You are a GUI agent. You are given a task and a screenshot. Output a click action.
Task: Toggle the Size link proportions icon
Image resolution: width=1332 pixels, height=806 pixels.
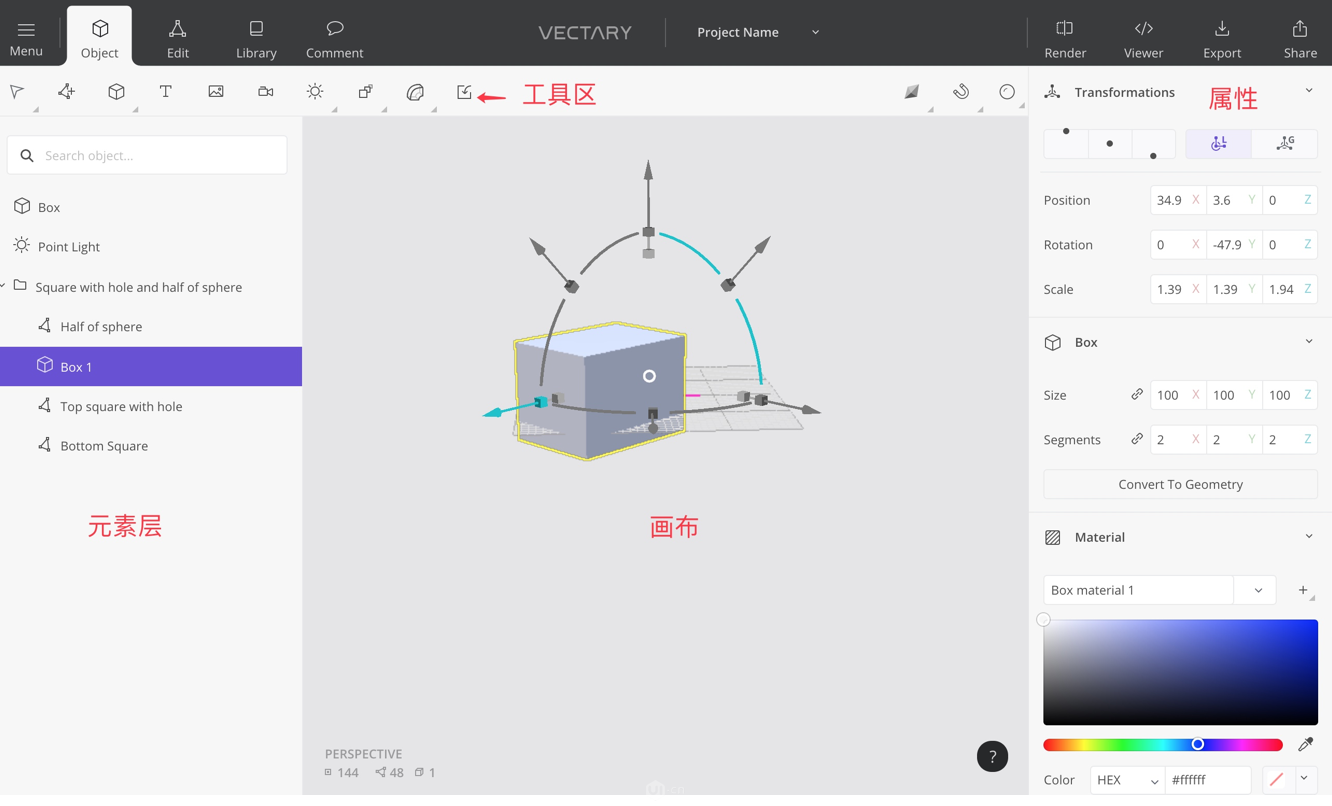[x=1137, y=395]
